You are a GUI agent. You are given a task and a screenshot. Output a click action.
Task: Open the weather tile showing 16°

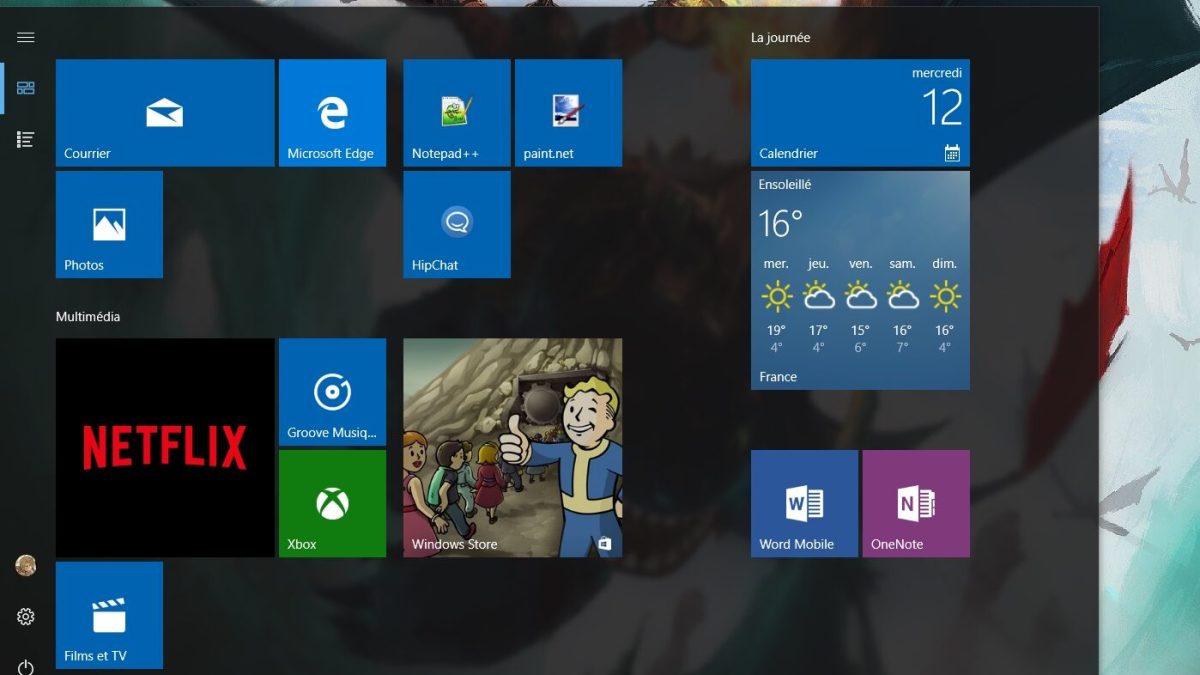[x=860, y=280]
